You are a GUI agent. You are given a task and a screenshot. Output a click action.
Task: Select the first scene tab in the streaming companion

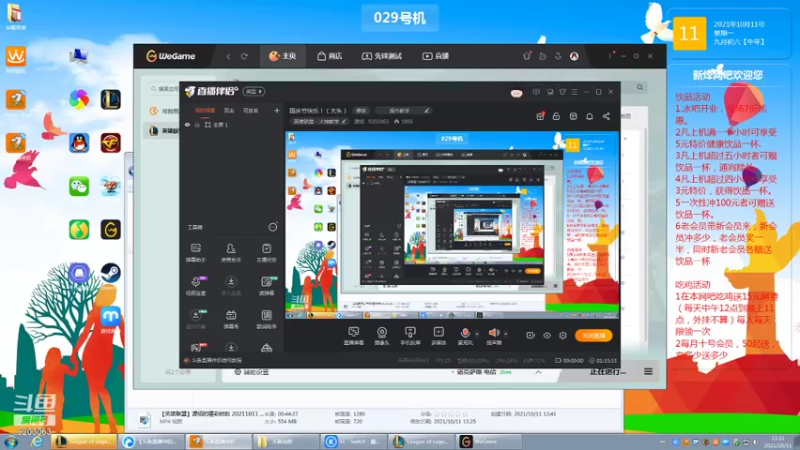click(205, 110)
